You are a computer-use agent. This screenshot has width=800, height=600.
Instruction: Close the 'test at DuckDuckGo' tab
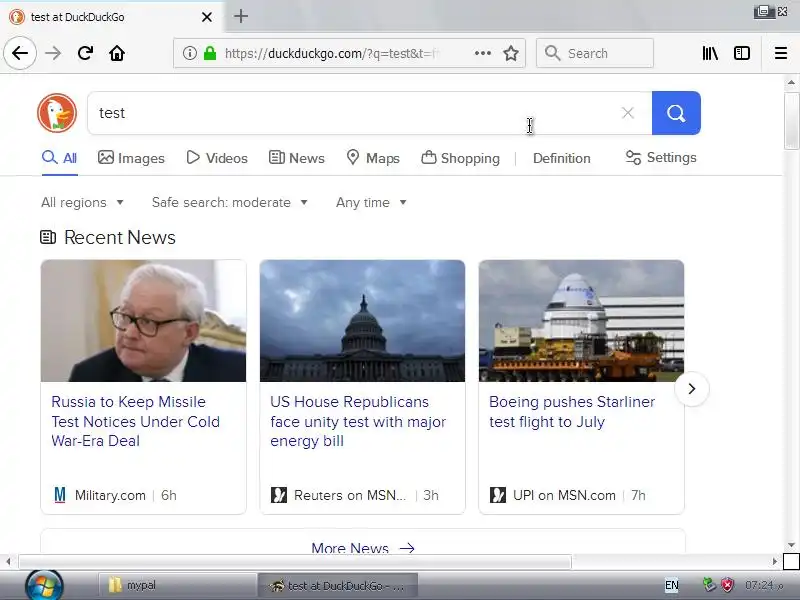[207, 17]
